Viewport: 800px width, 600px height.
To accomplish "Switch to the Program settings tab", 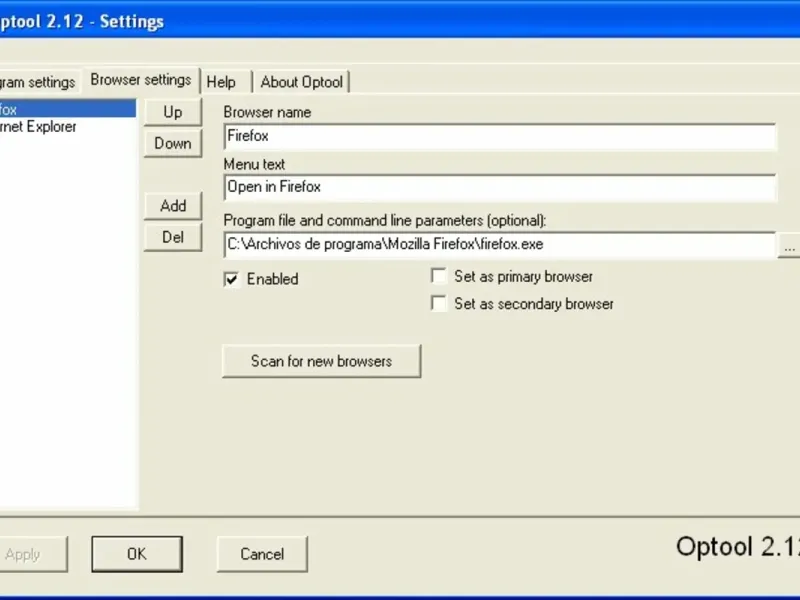I will pos(37,82).
